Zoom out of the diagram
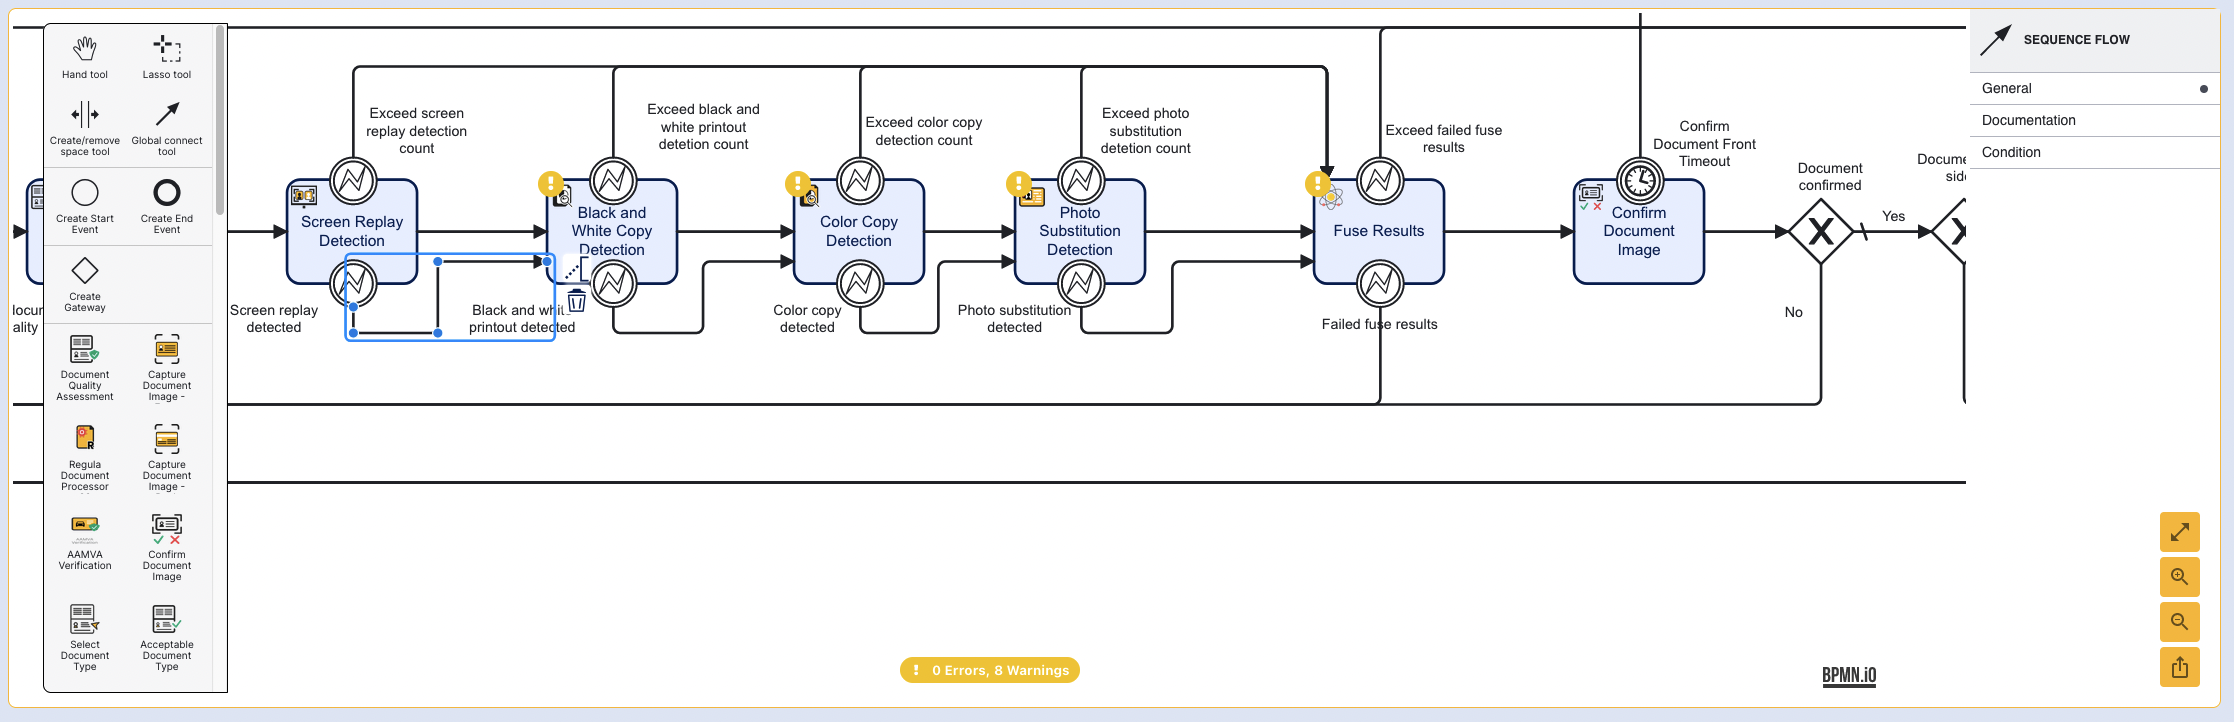The image size is (2234, 722). point(2179,622)
